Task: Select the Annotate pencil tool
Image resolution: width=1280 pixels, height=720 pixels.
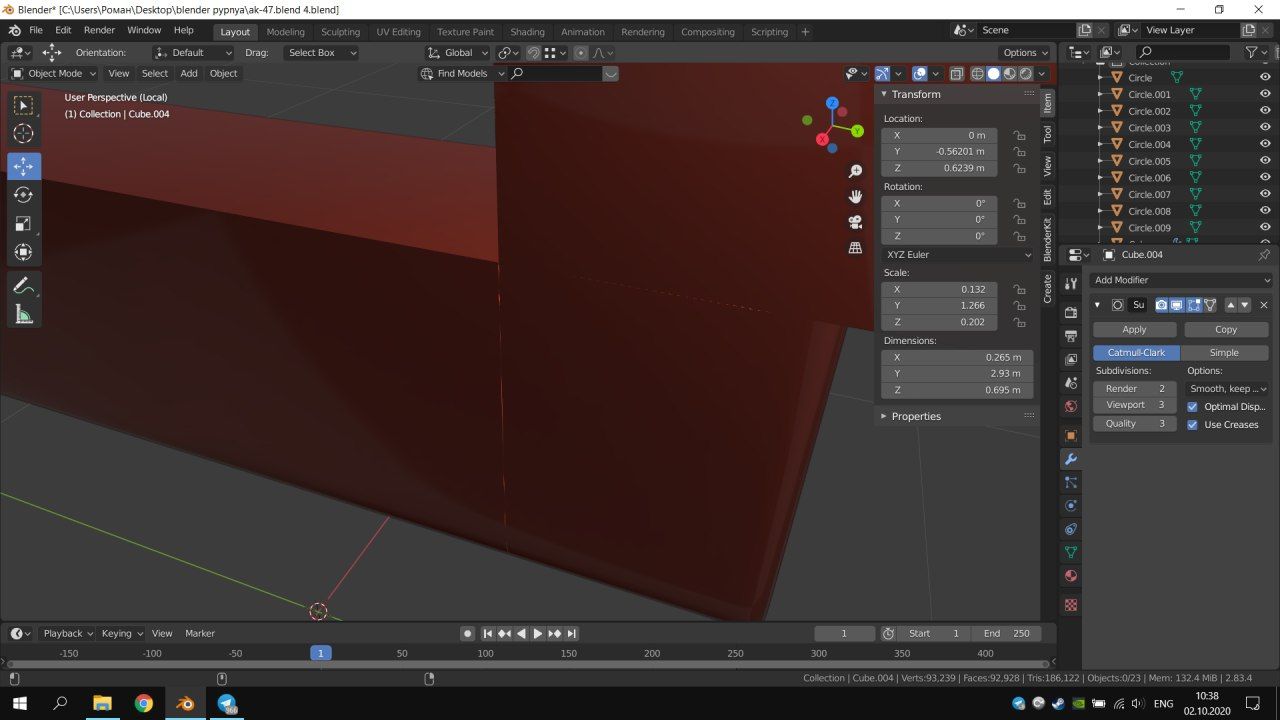Action: pos(24,286)
